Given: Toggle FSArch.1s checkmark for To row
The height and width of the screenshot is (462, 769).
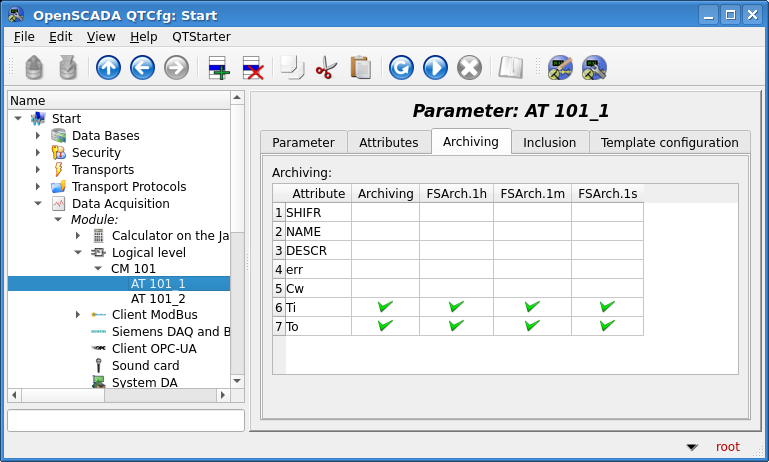Looking at the screenshot, I should tap(607, 326).
